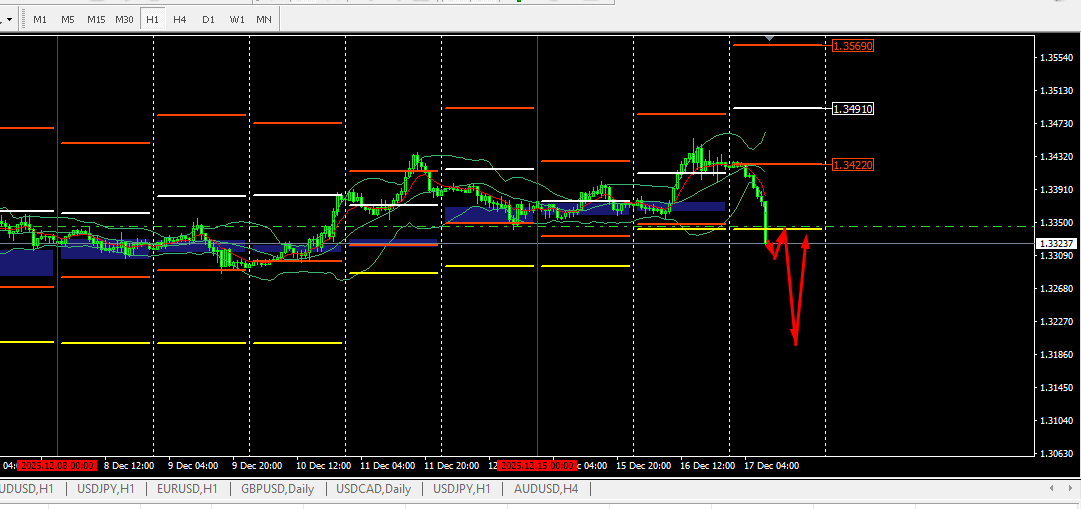1081x509 pixels.
Task: Click the 10 Dec 12:00 time label
Action: tap(323, 466)
